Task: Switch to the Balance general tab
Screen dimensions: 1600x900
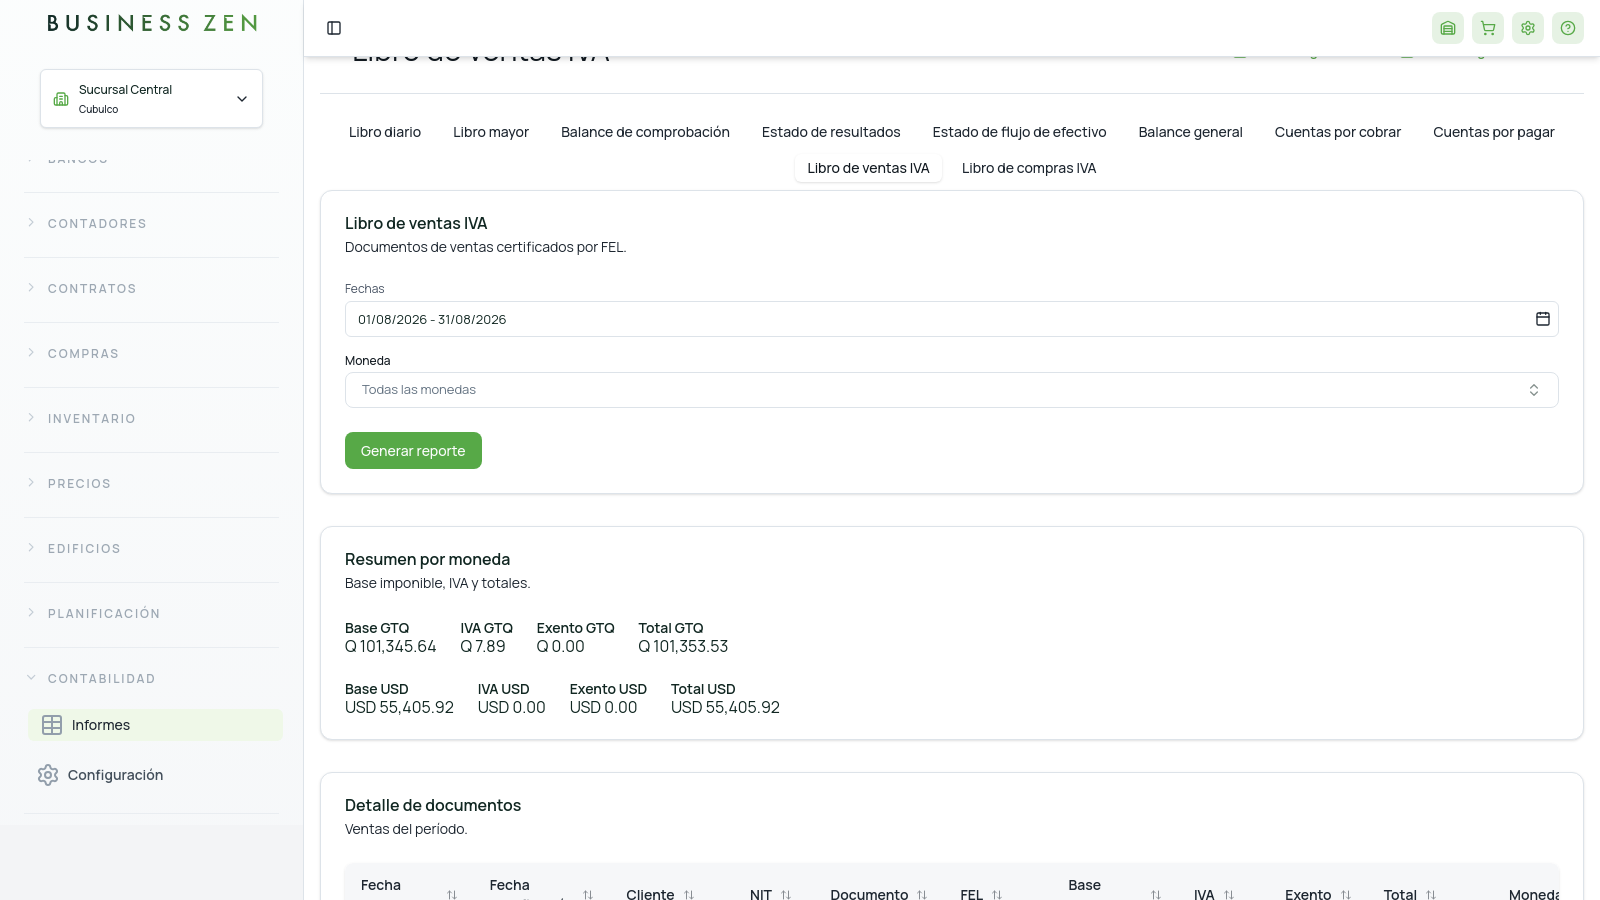Action: (x=1190, y=132)
